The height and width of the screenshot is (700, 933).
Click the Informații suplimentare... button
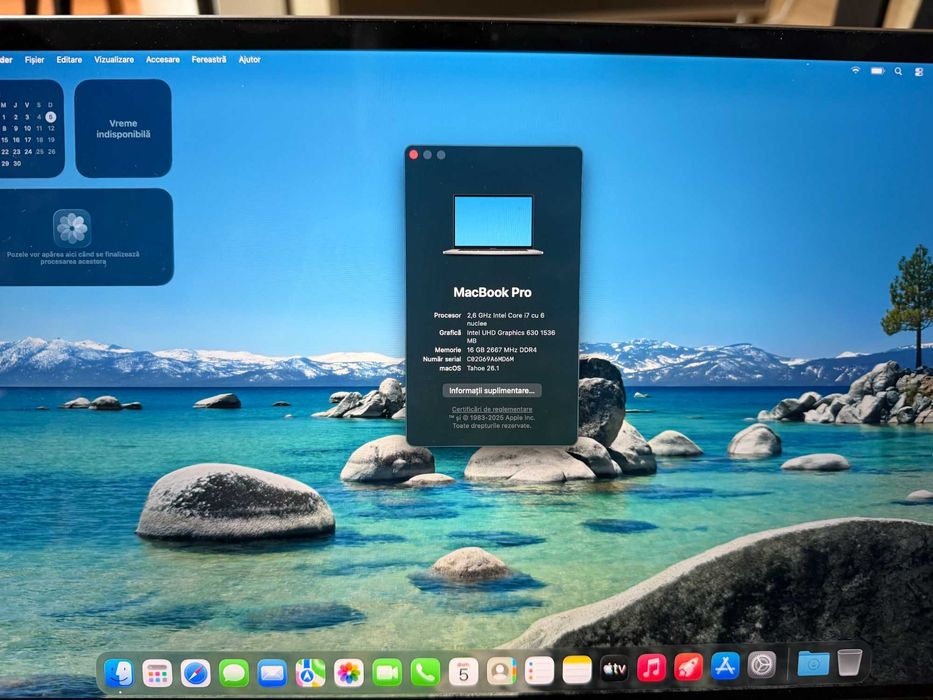click(x=491, y=390)
